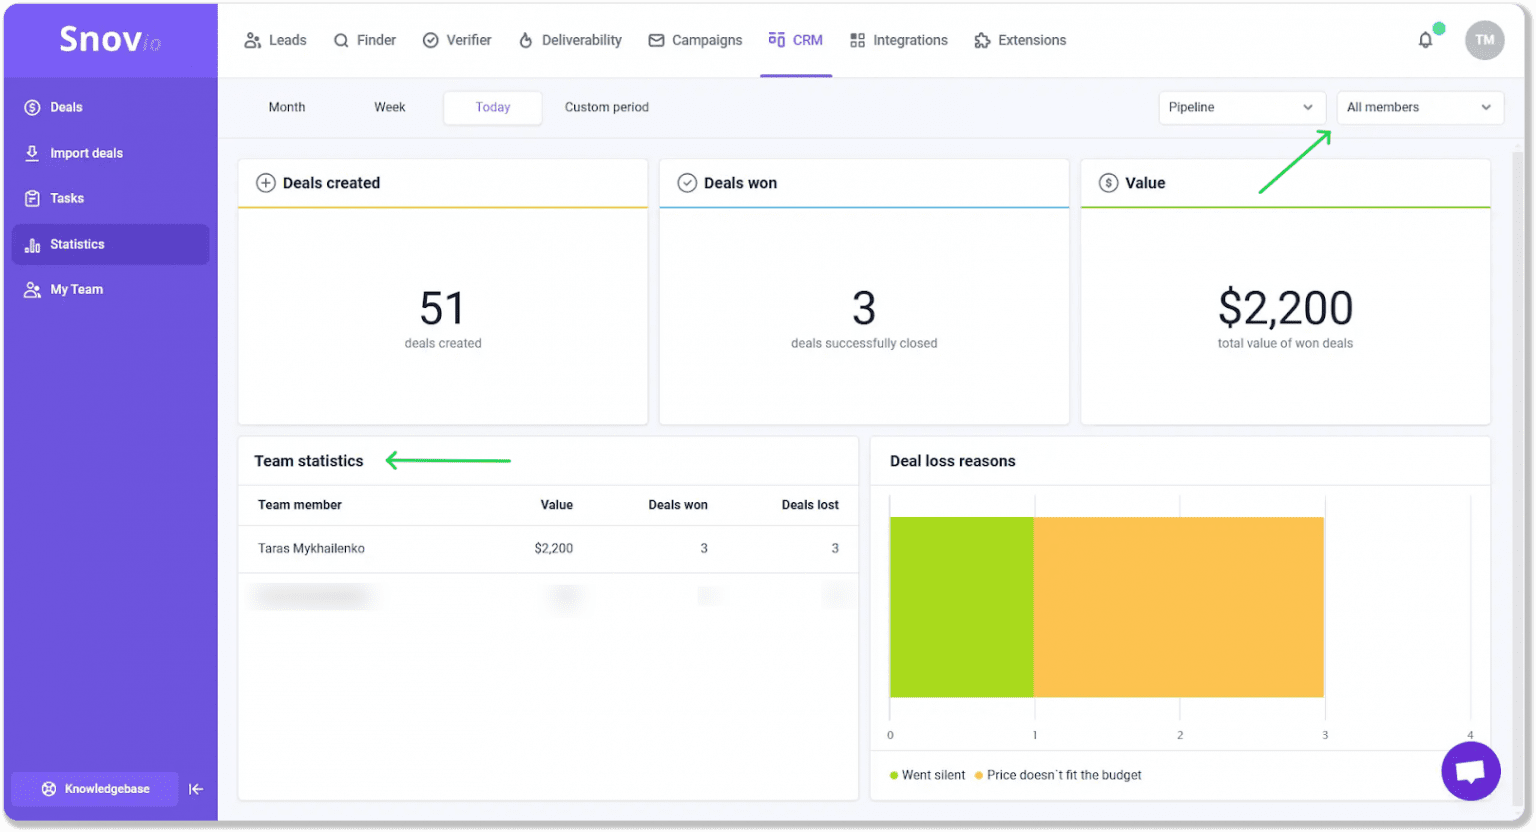This screenshot has width=1536, height=832.
Task: Click the green Went silent bar
Action: [x=961, y=607]
